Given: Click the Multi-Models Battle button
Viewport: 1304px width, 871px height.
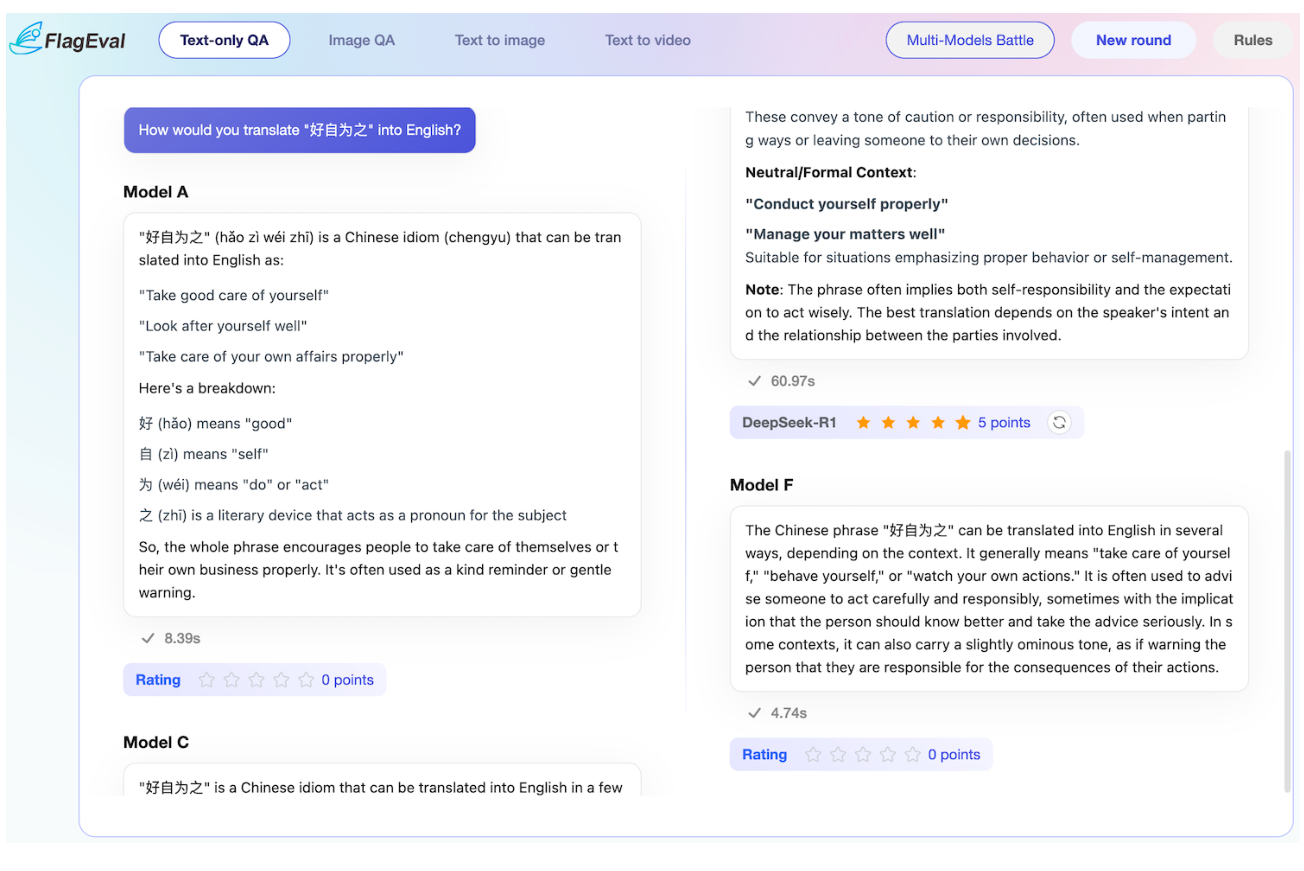Looking at the screenshot, I should click(969, 41).
